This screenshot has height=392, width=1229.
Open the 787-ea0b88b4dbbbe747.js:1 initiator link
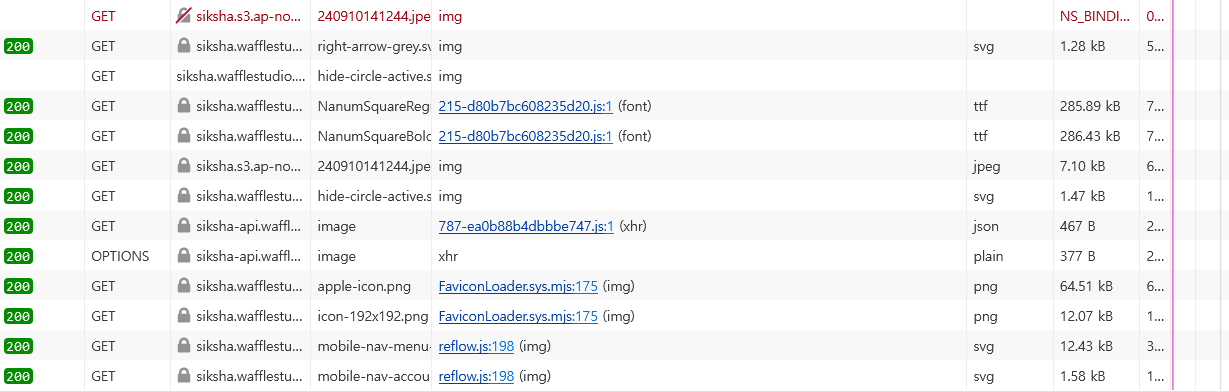(526, 226)
